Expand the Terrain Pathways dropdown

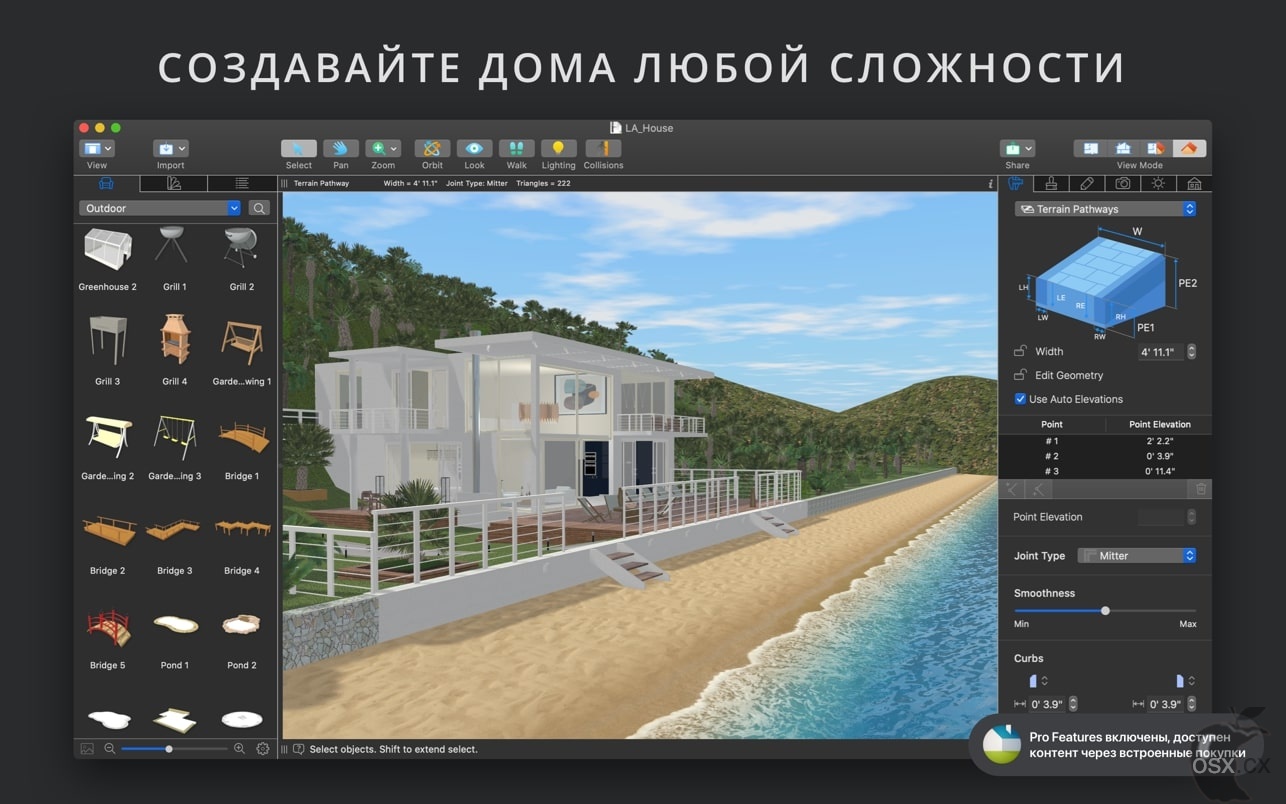point(1105,209)
